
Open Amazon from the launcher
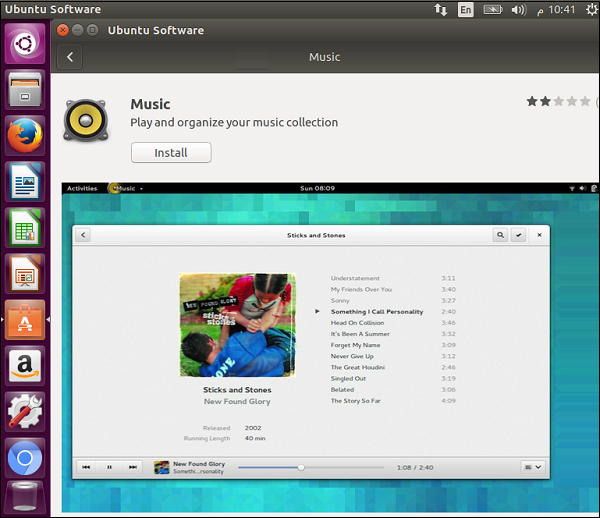25,365
